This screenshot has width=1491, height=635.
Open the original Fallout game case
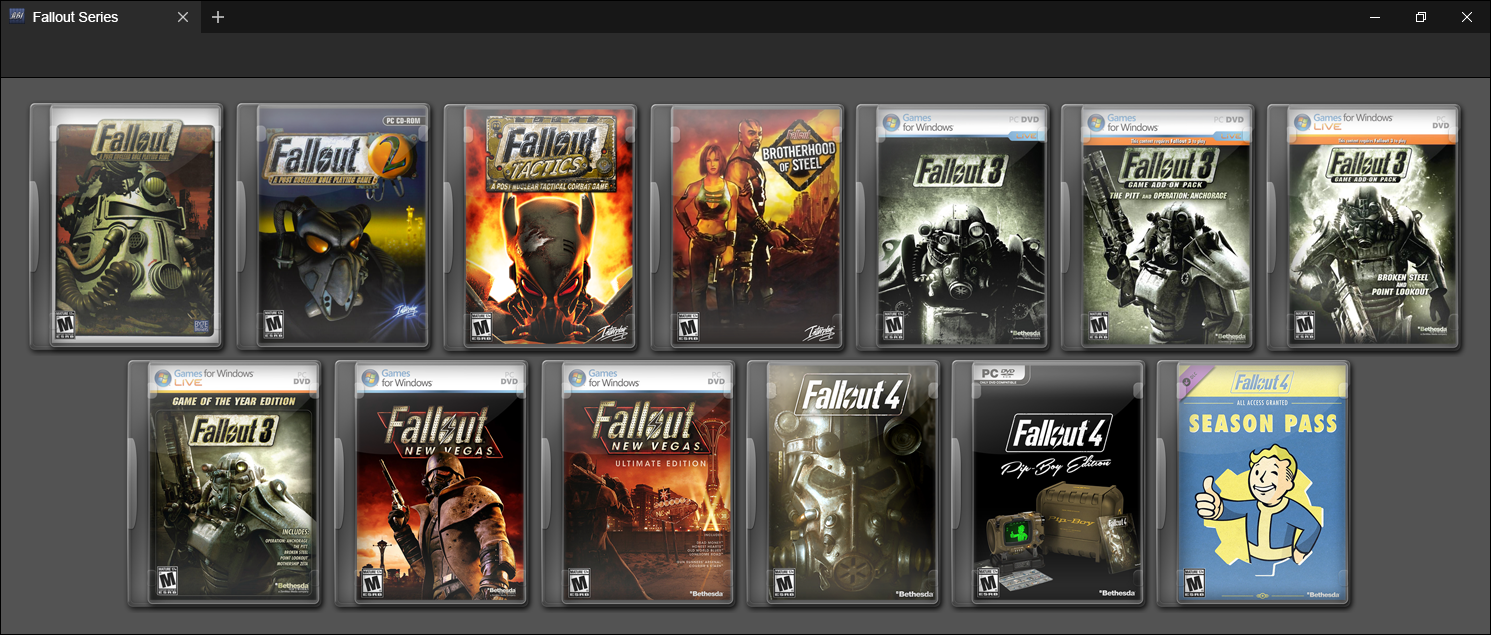(127, 226)
